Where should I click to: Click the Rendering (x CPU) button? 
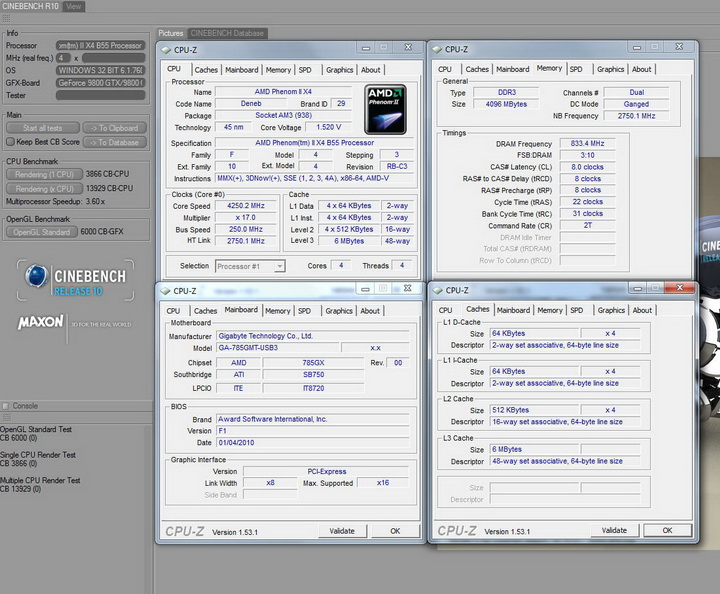pyautogui.click(x=45, y=189)
